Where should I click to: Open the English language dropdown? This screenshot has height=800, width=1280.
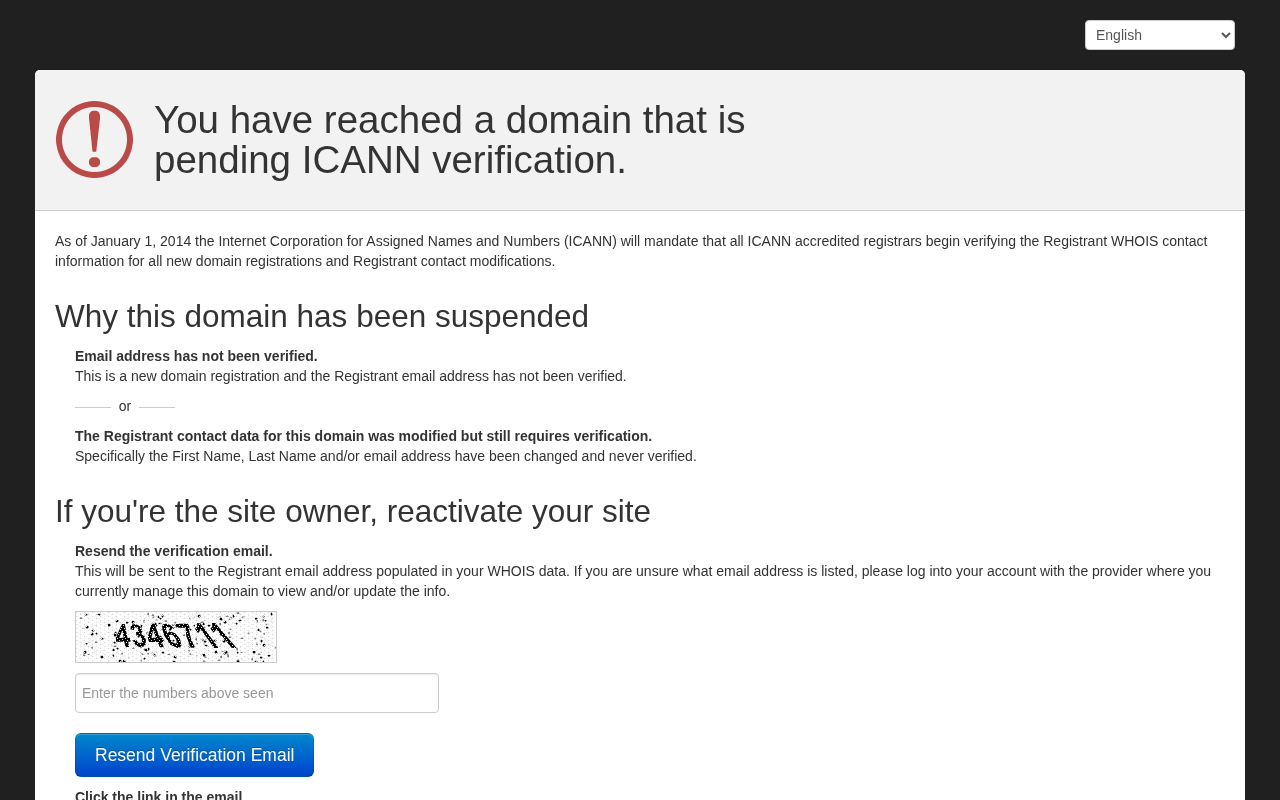coord(1159,35)
